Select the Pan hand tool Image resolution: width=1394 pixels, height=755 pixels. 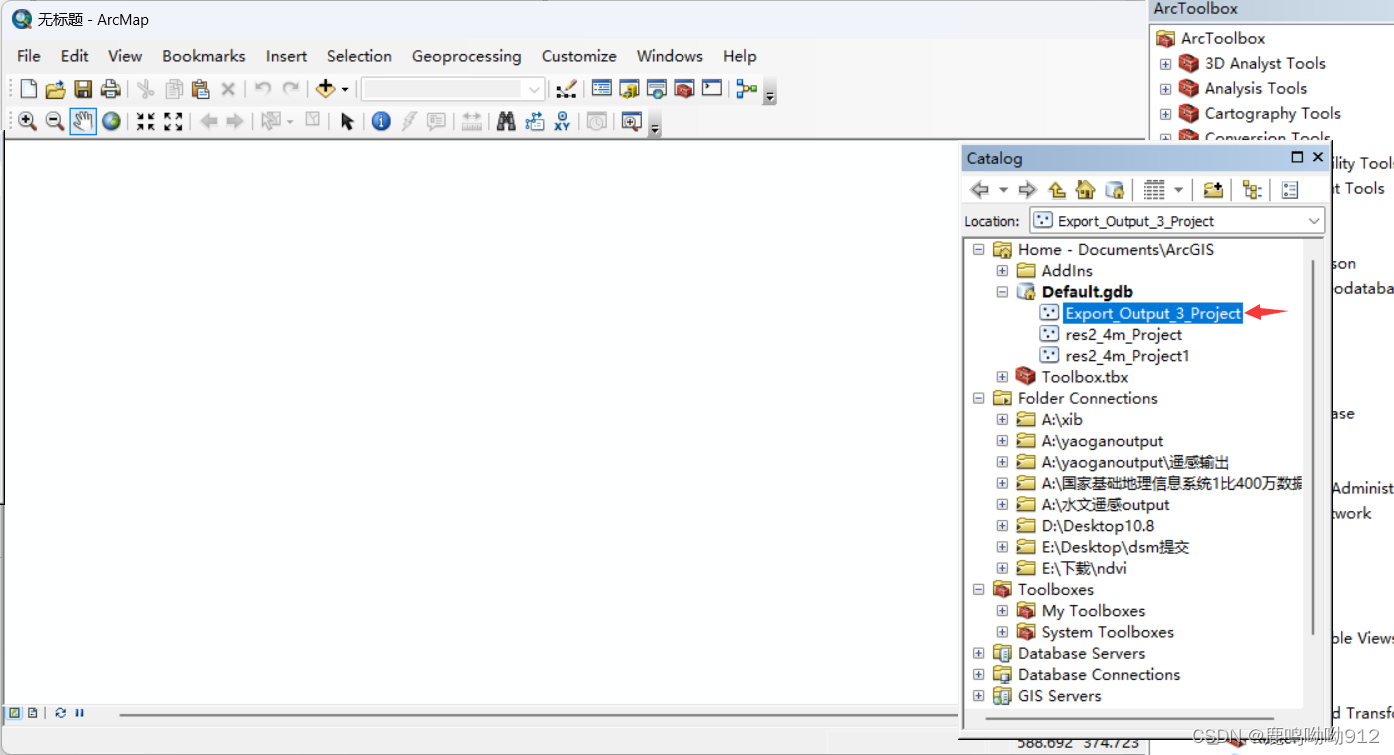tap(83, 121)
